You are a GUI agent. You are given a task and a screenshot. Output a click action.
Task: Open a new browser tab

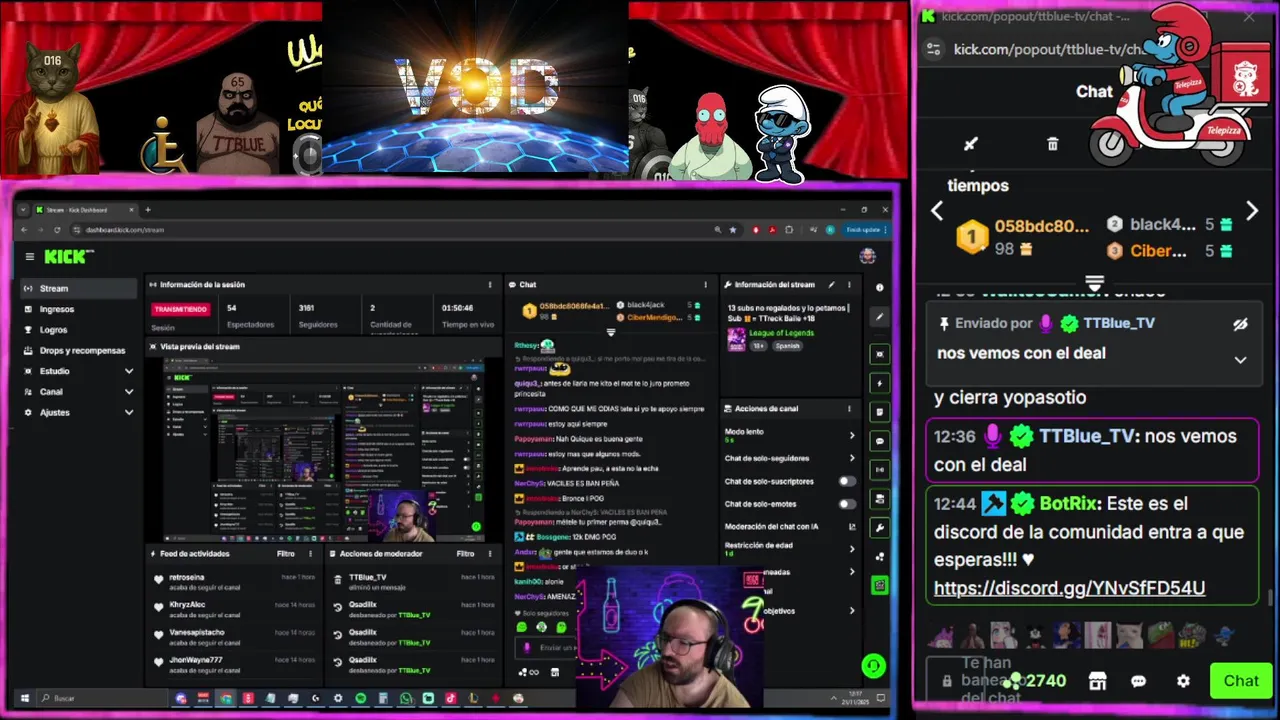click(x=147, y=210)
